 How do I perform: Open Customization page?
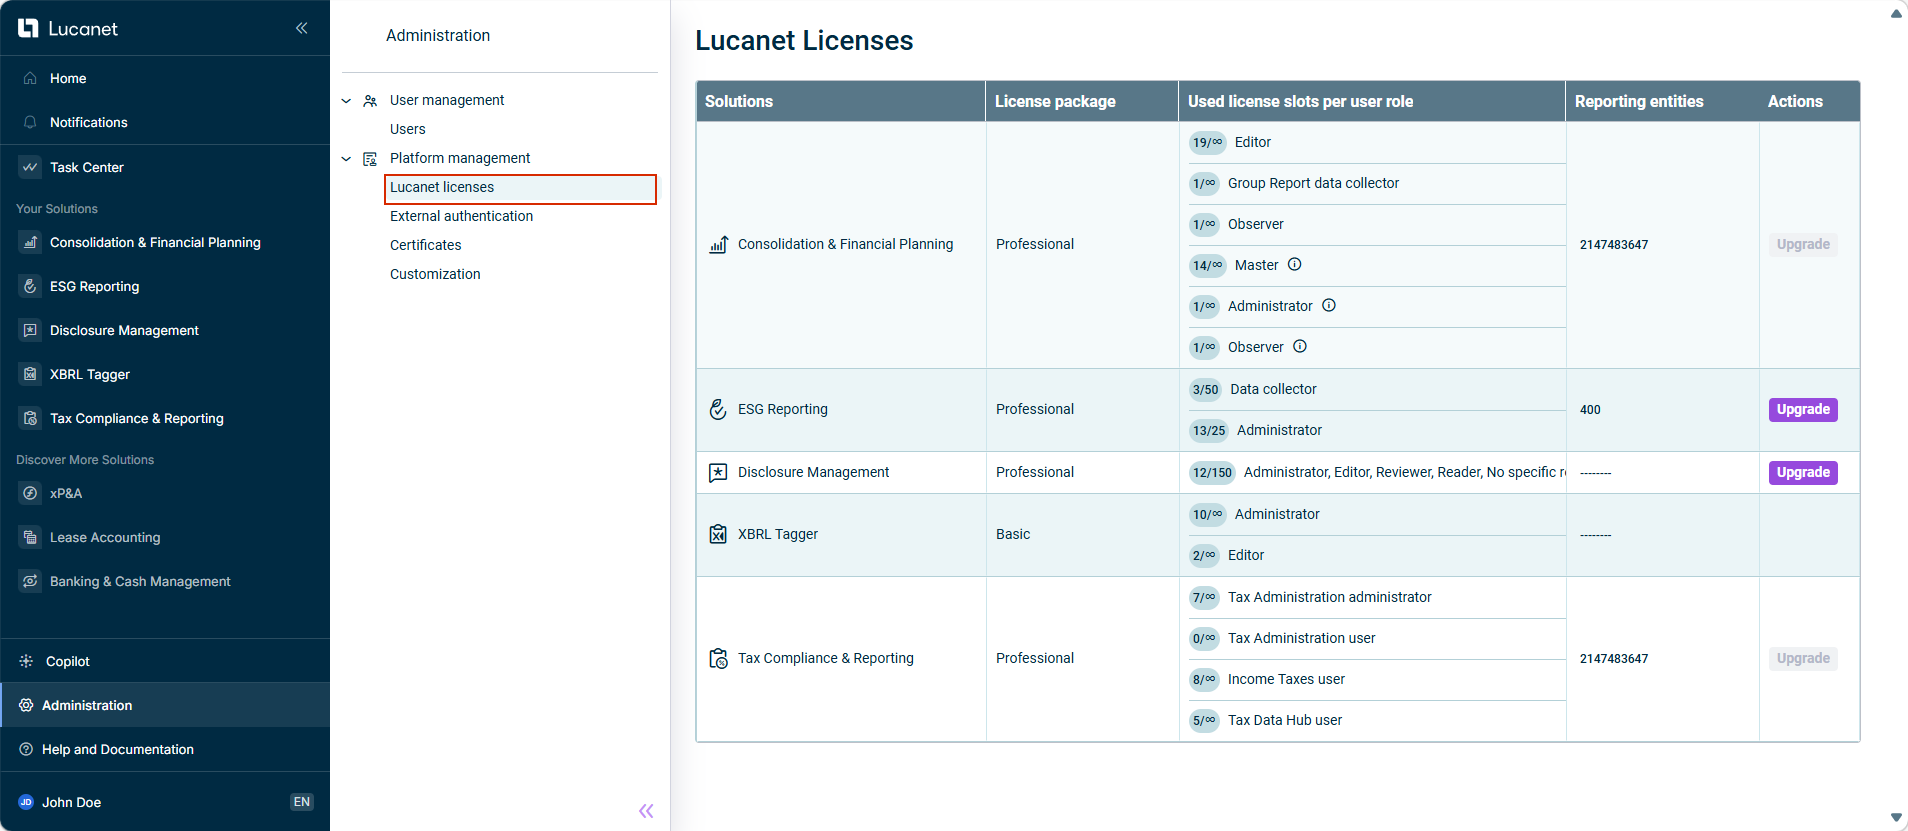435,274
